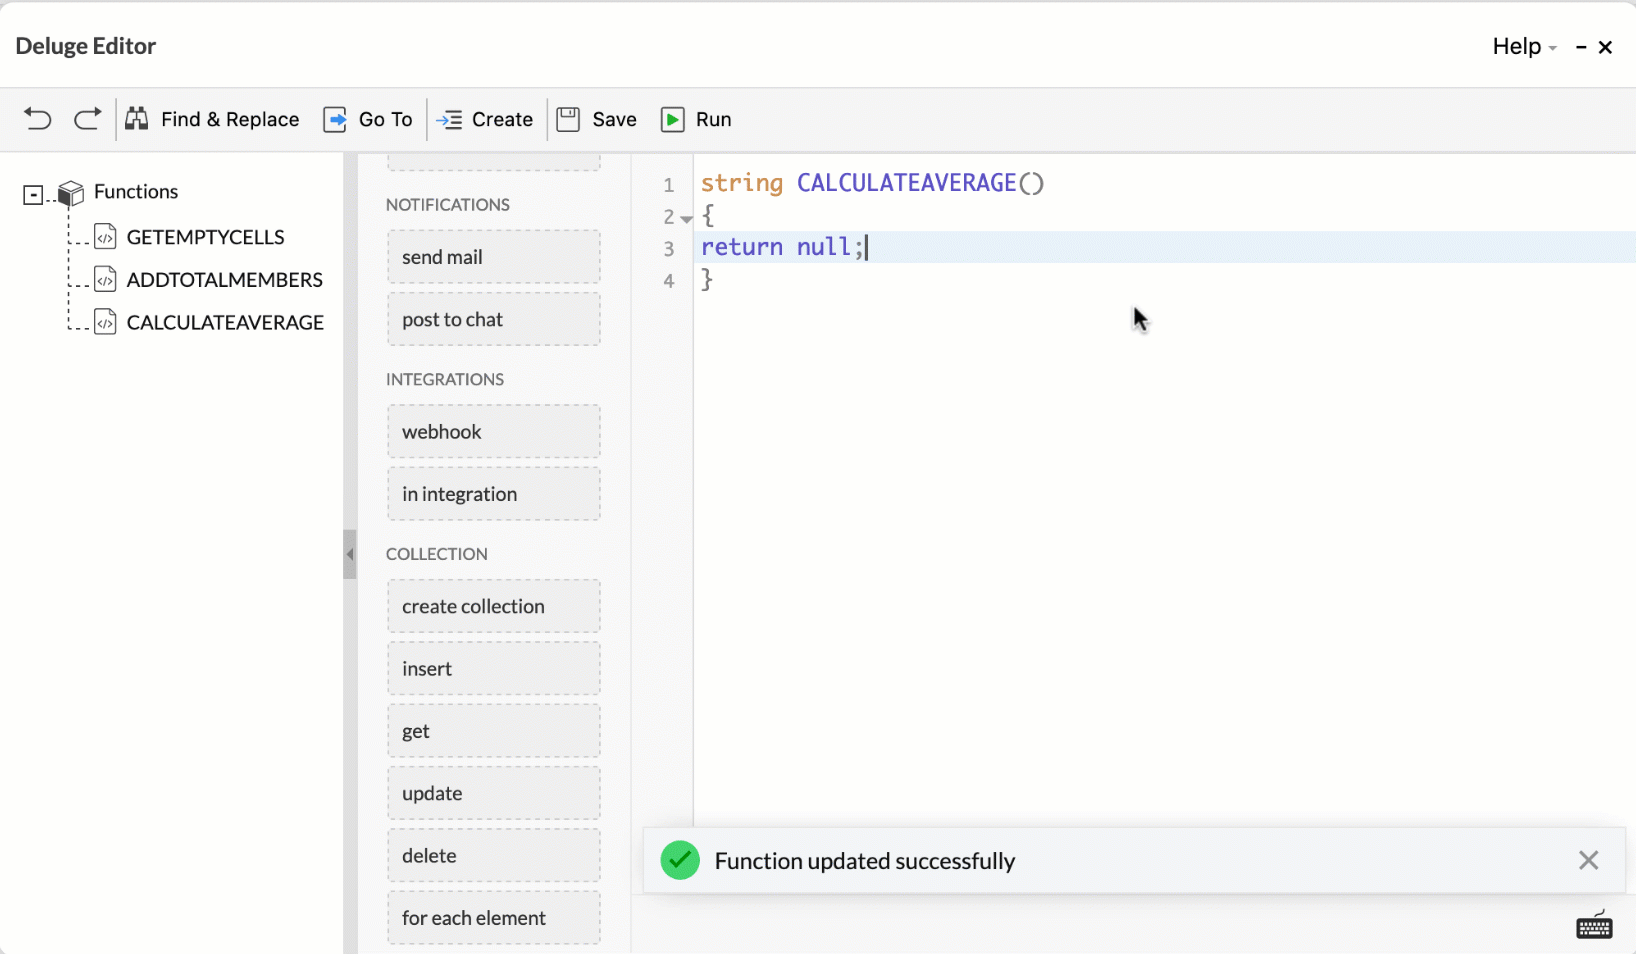The image size is (1636, 954).
Task: Save the function using Save icon
Action: pyautogui.click(x=568, y=119)
